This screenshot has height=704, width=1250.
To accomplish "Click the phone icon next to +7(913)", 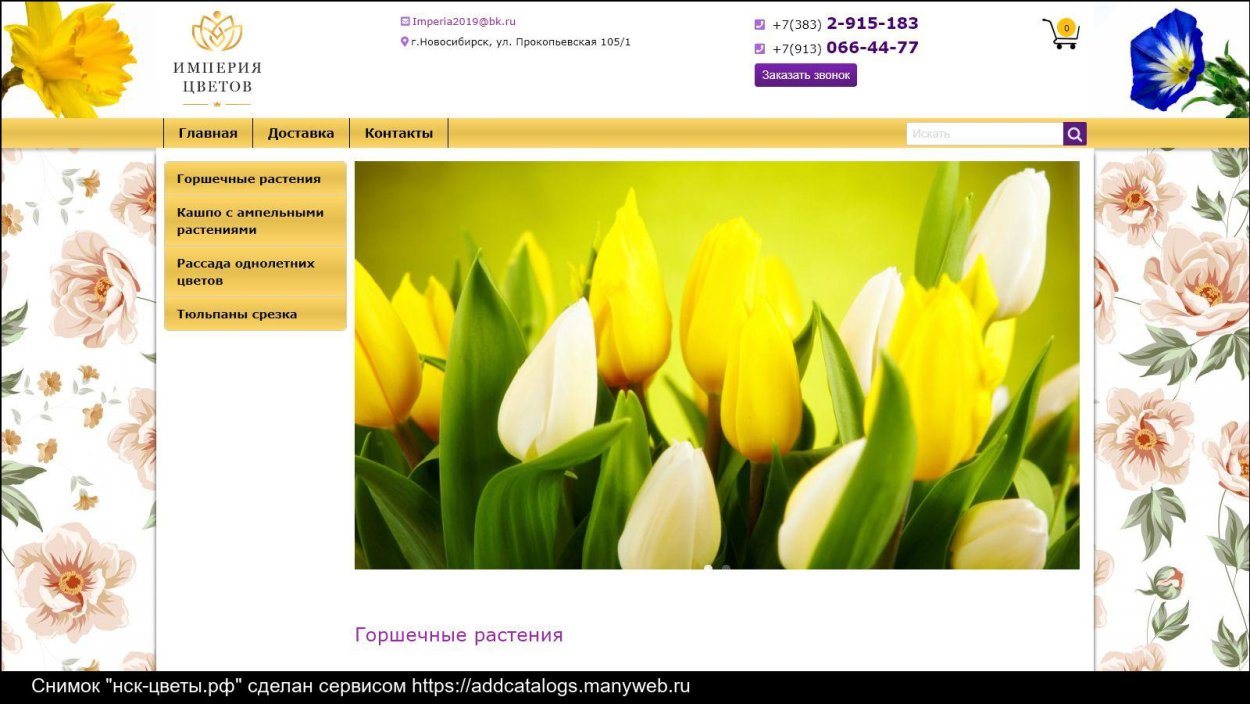I will tap(759, 49).
